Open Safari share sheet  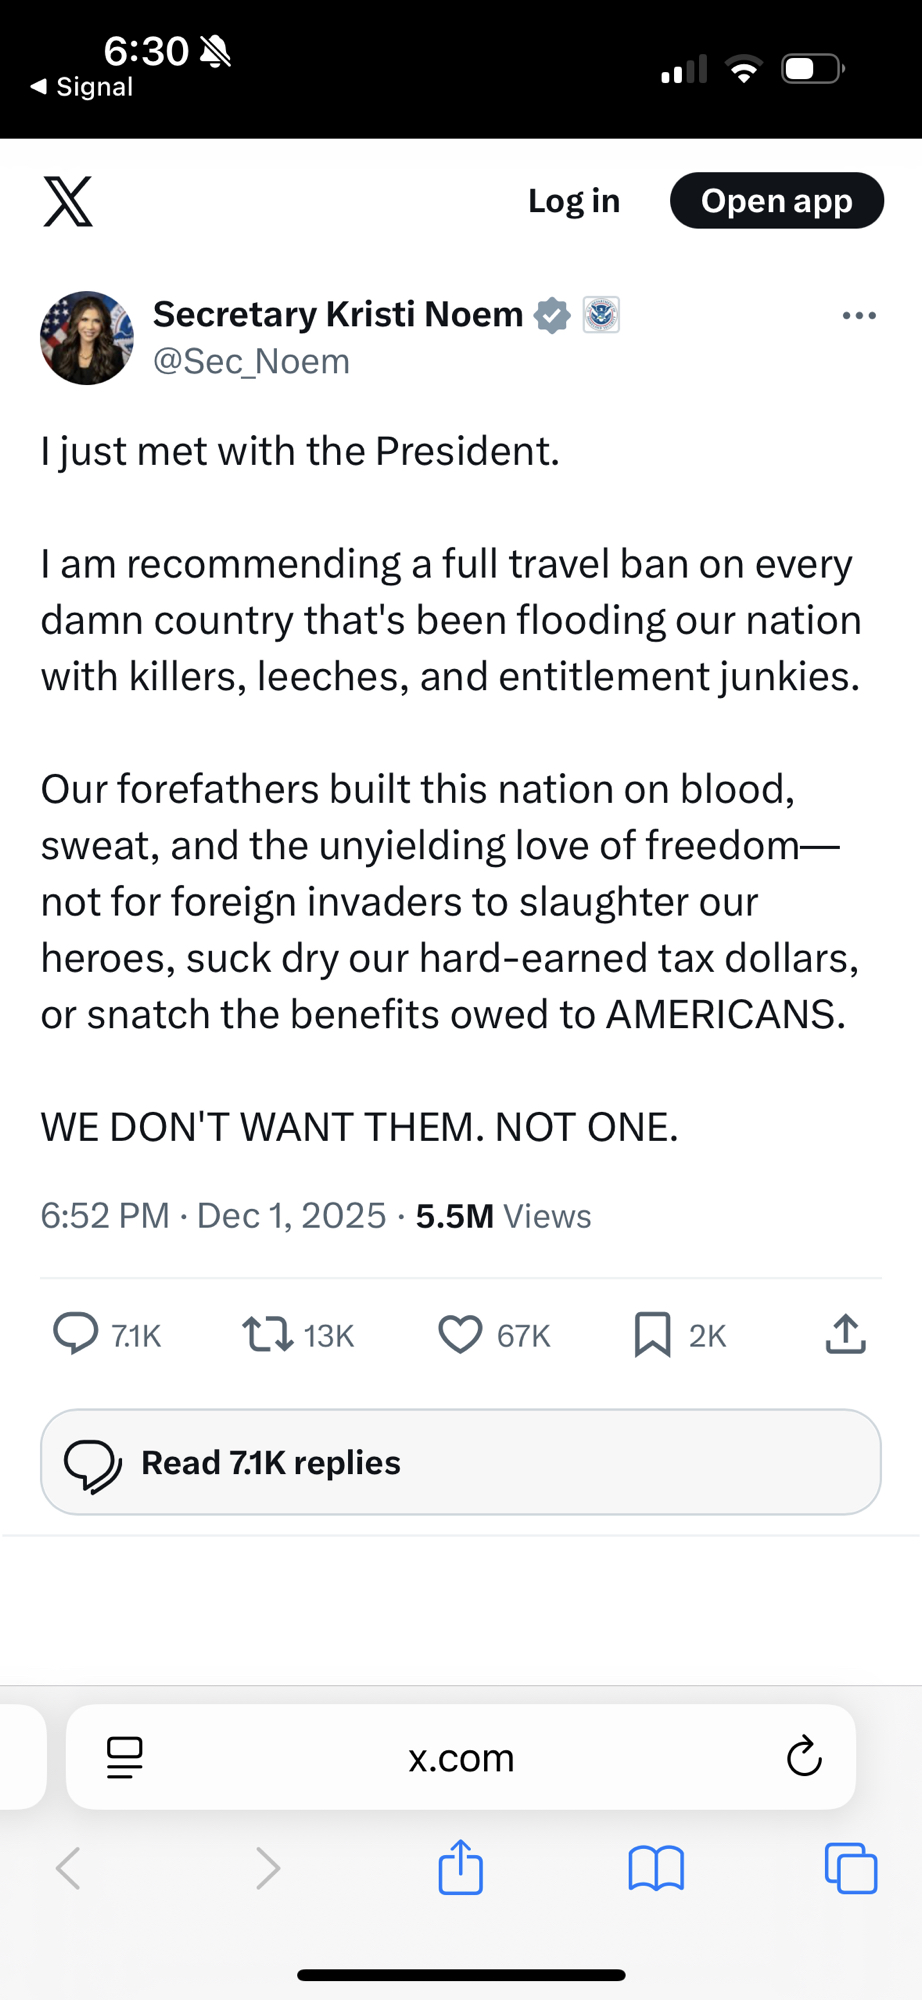click(460, 1867)
